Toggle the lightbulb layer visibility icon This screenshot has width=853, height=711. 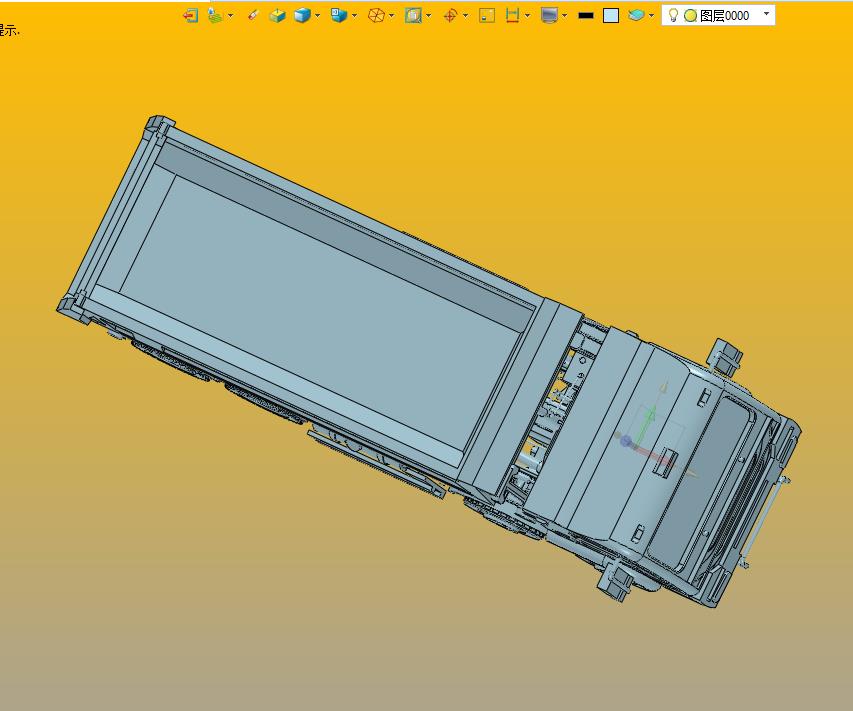click(673, 16)
